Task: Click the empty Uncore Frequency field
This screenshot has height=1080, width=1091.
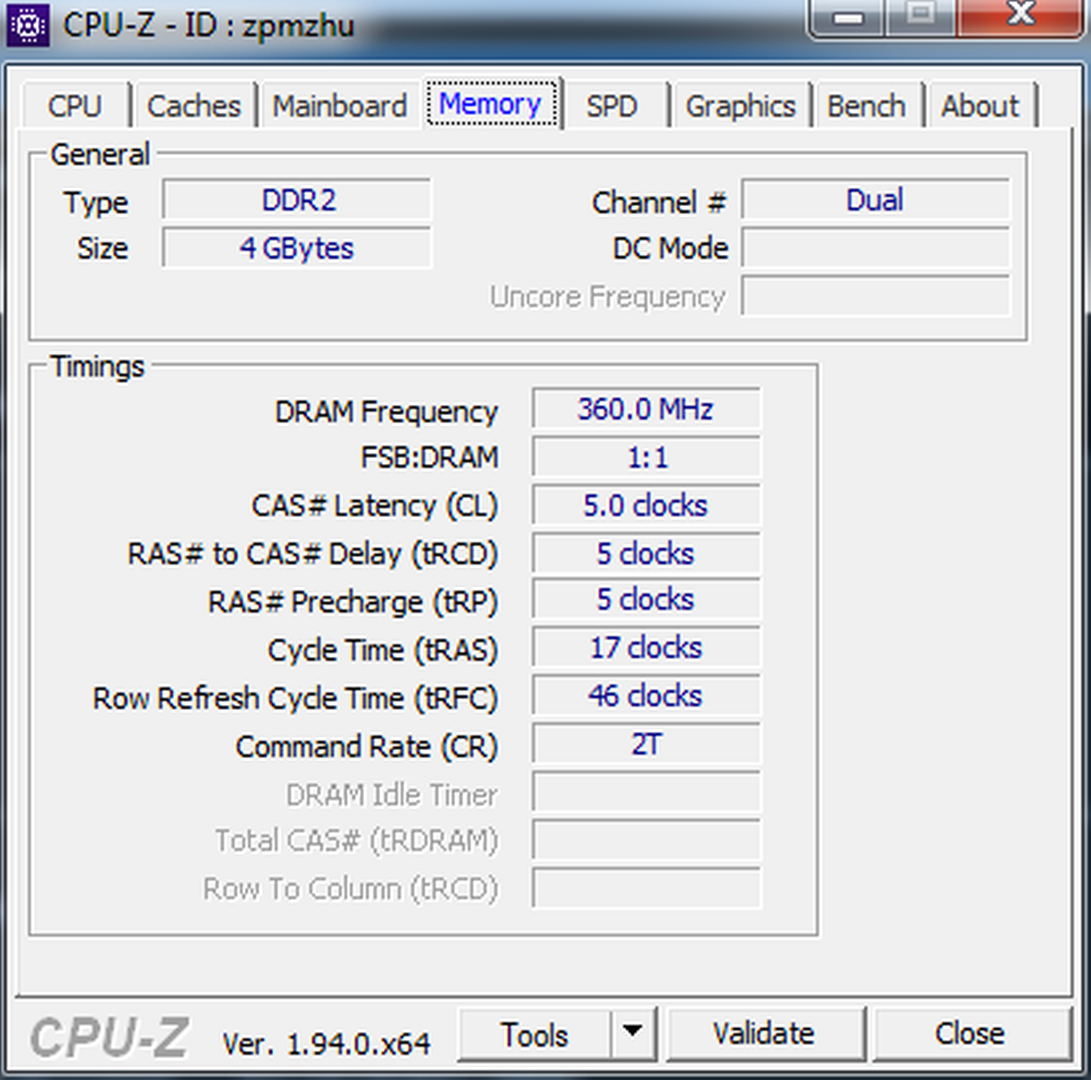Action: click(x=875, y=296)
